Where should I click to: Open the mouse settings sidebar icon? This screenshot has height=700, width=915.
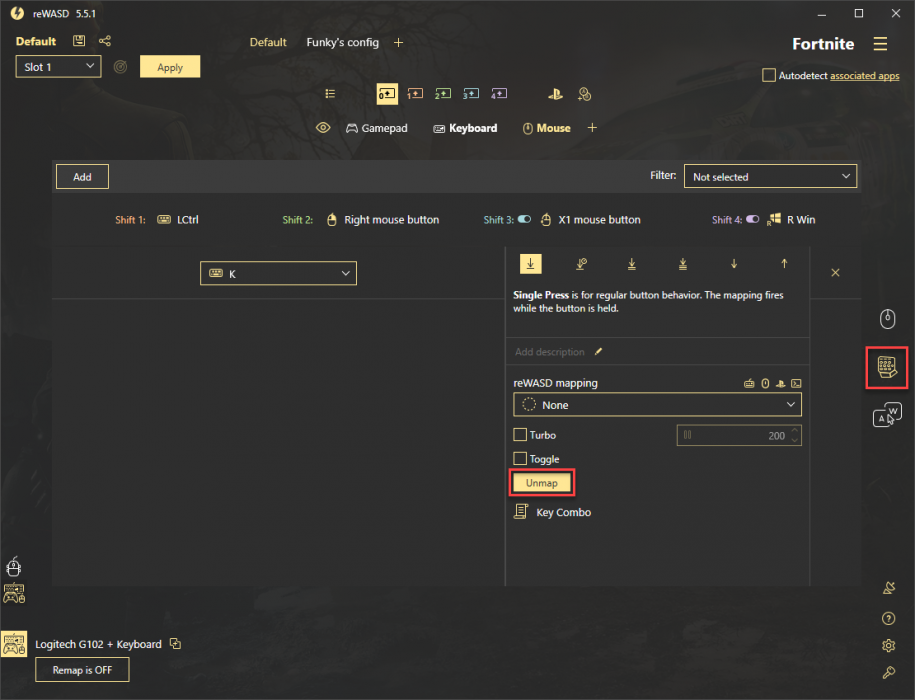[887, 319]
